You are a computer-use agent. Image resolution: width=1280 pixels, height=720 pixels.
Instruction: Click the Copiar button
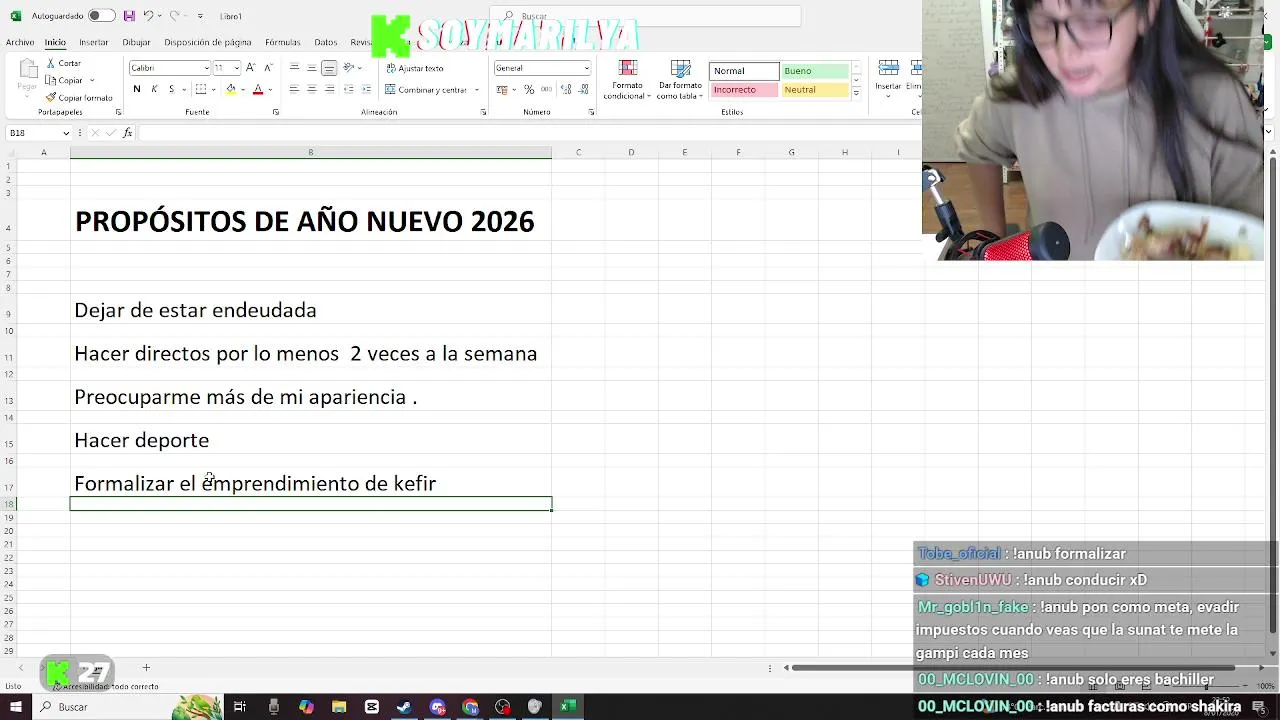click(65, 80)
